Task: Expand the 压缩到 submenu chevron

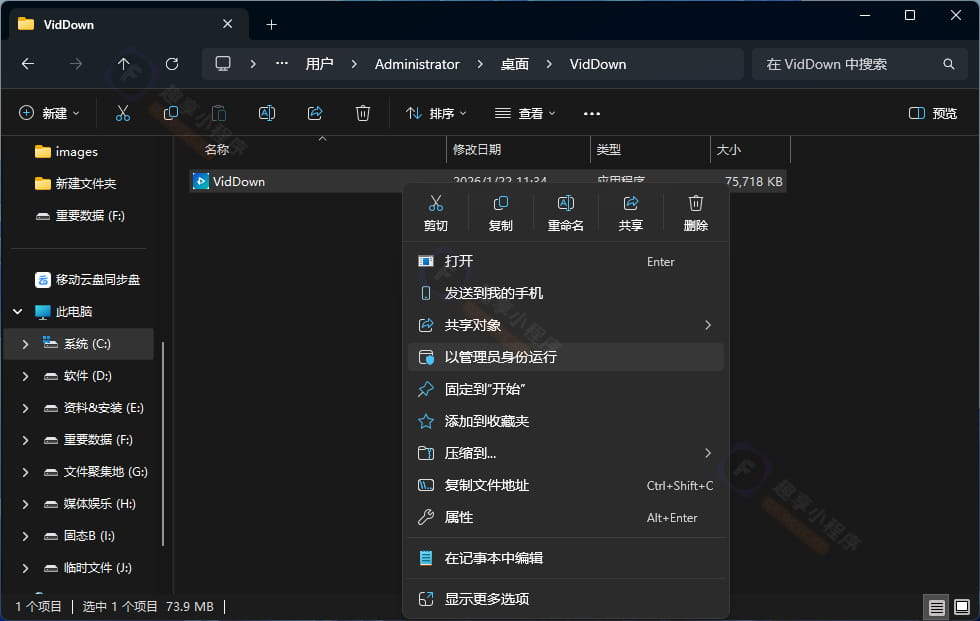Action: (x=708, y=453)
